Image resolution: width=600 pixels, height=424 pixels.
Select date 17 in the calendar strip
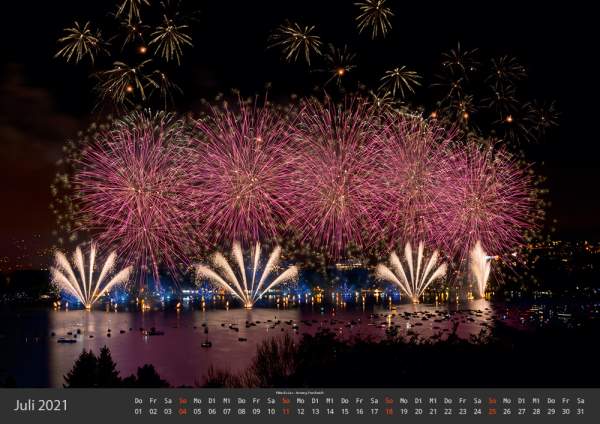[374, 412]
